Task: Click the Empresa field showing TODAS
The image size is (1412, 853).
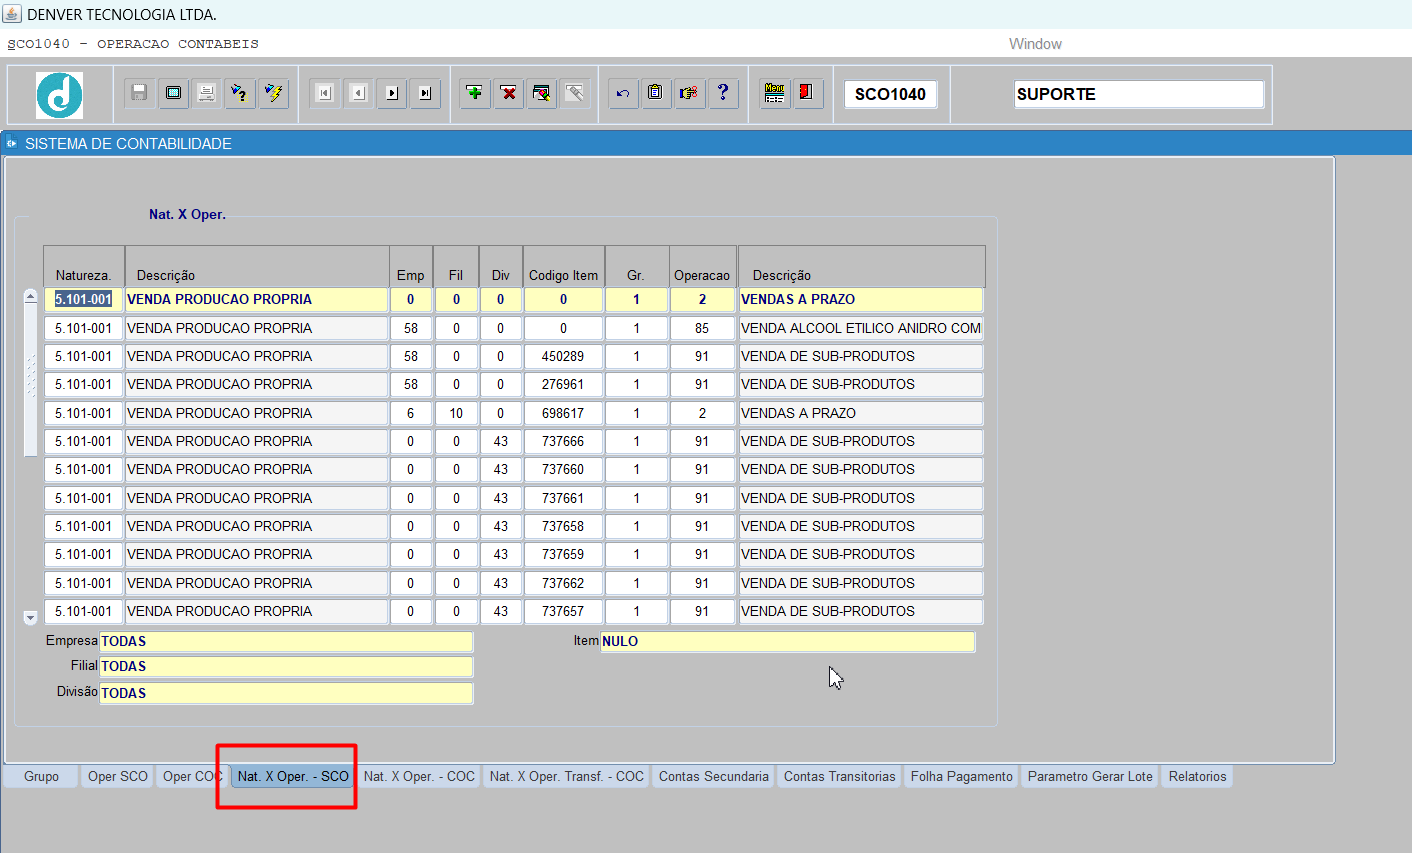Action: coord(286,641)
